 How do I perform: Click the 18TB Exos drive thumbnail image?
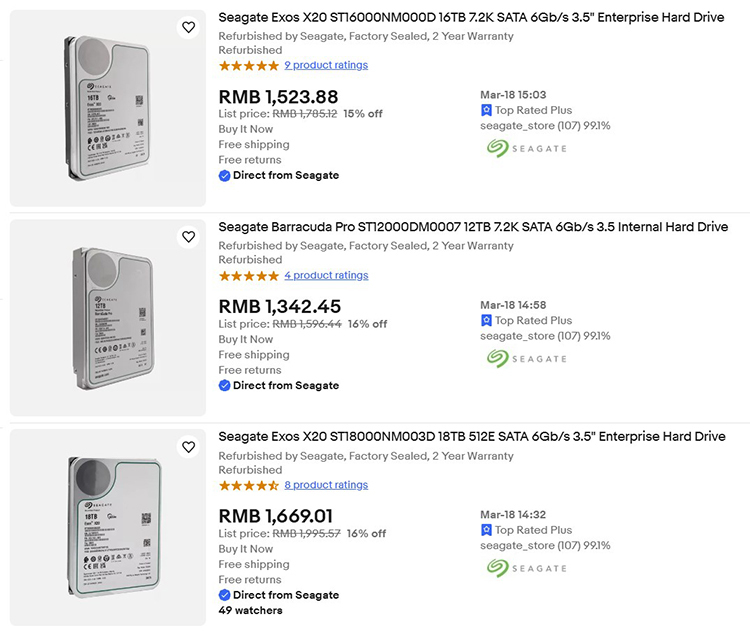tap(108, 527)
